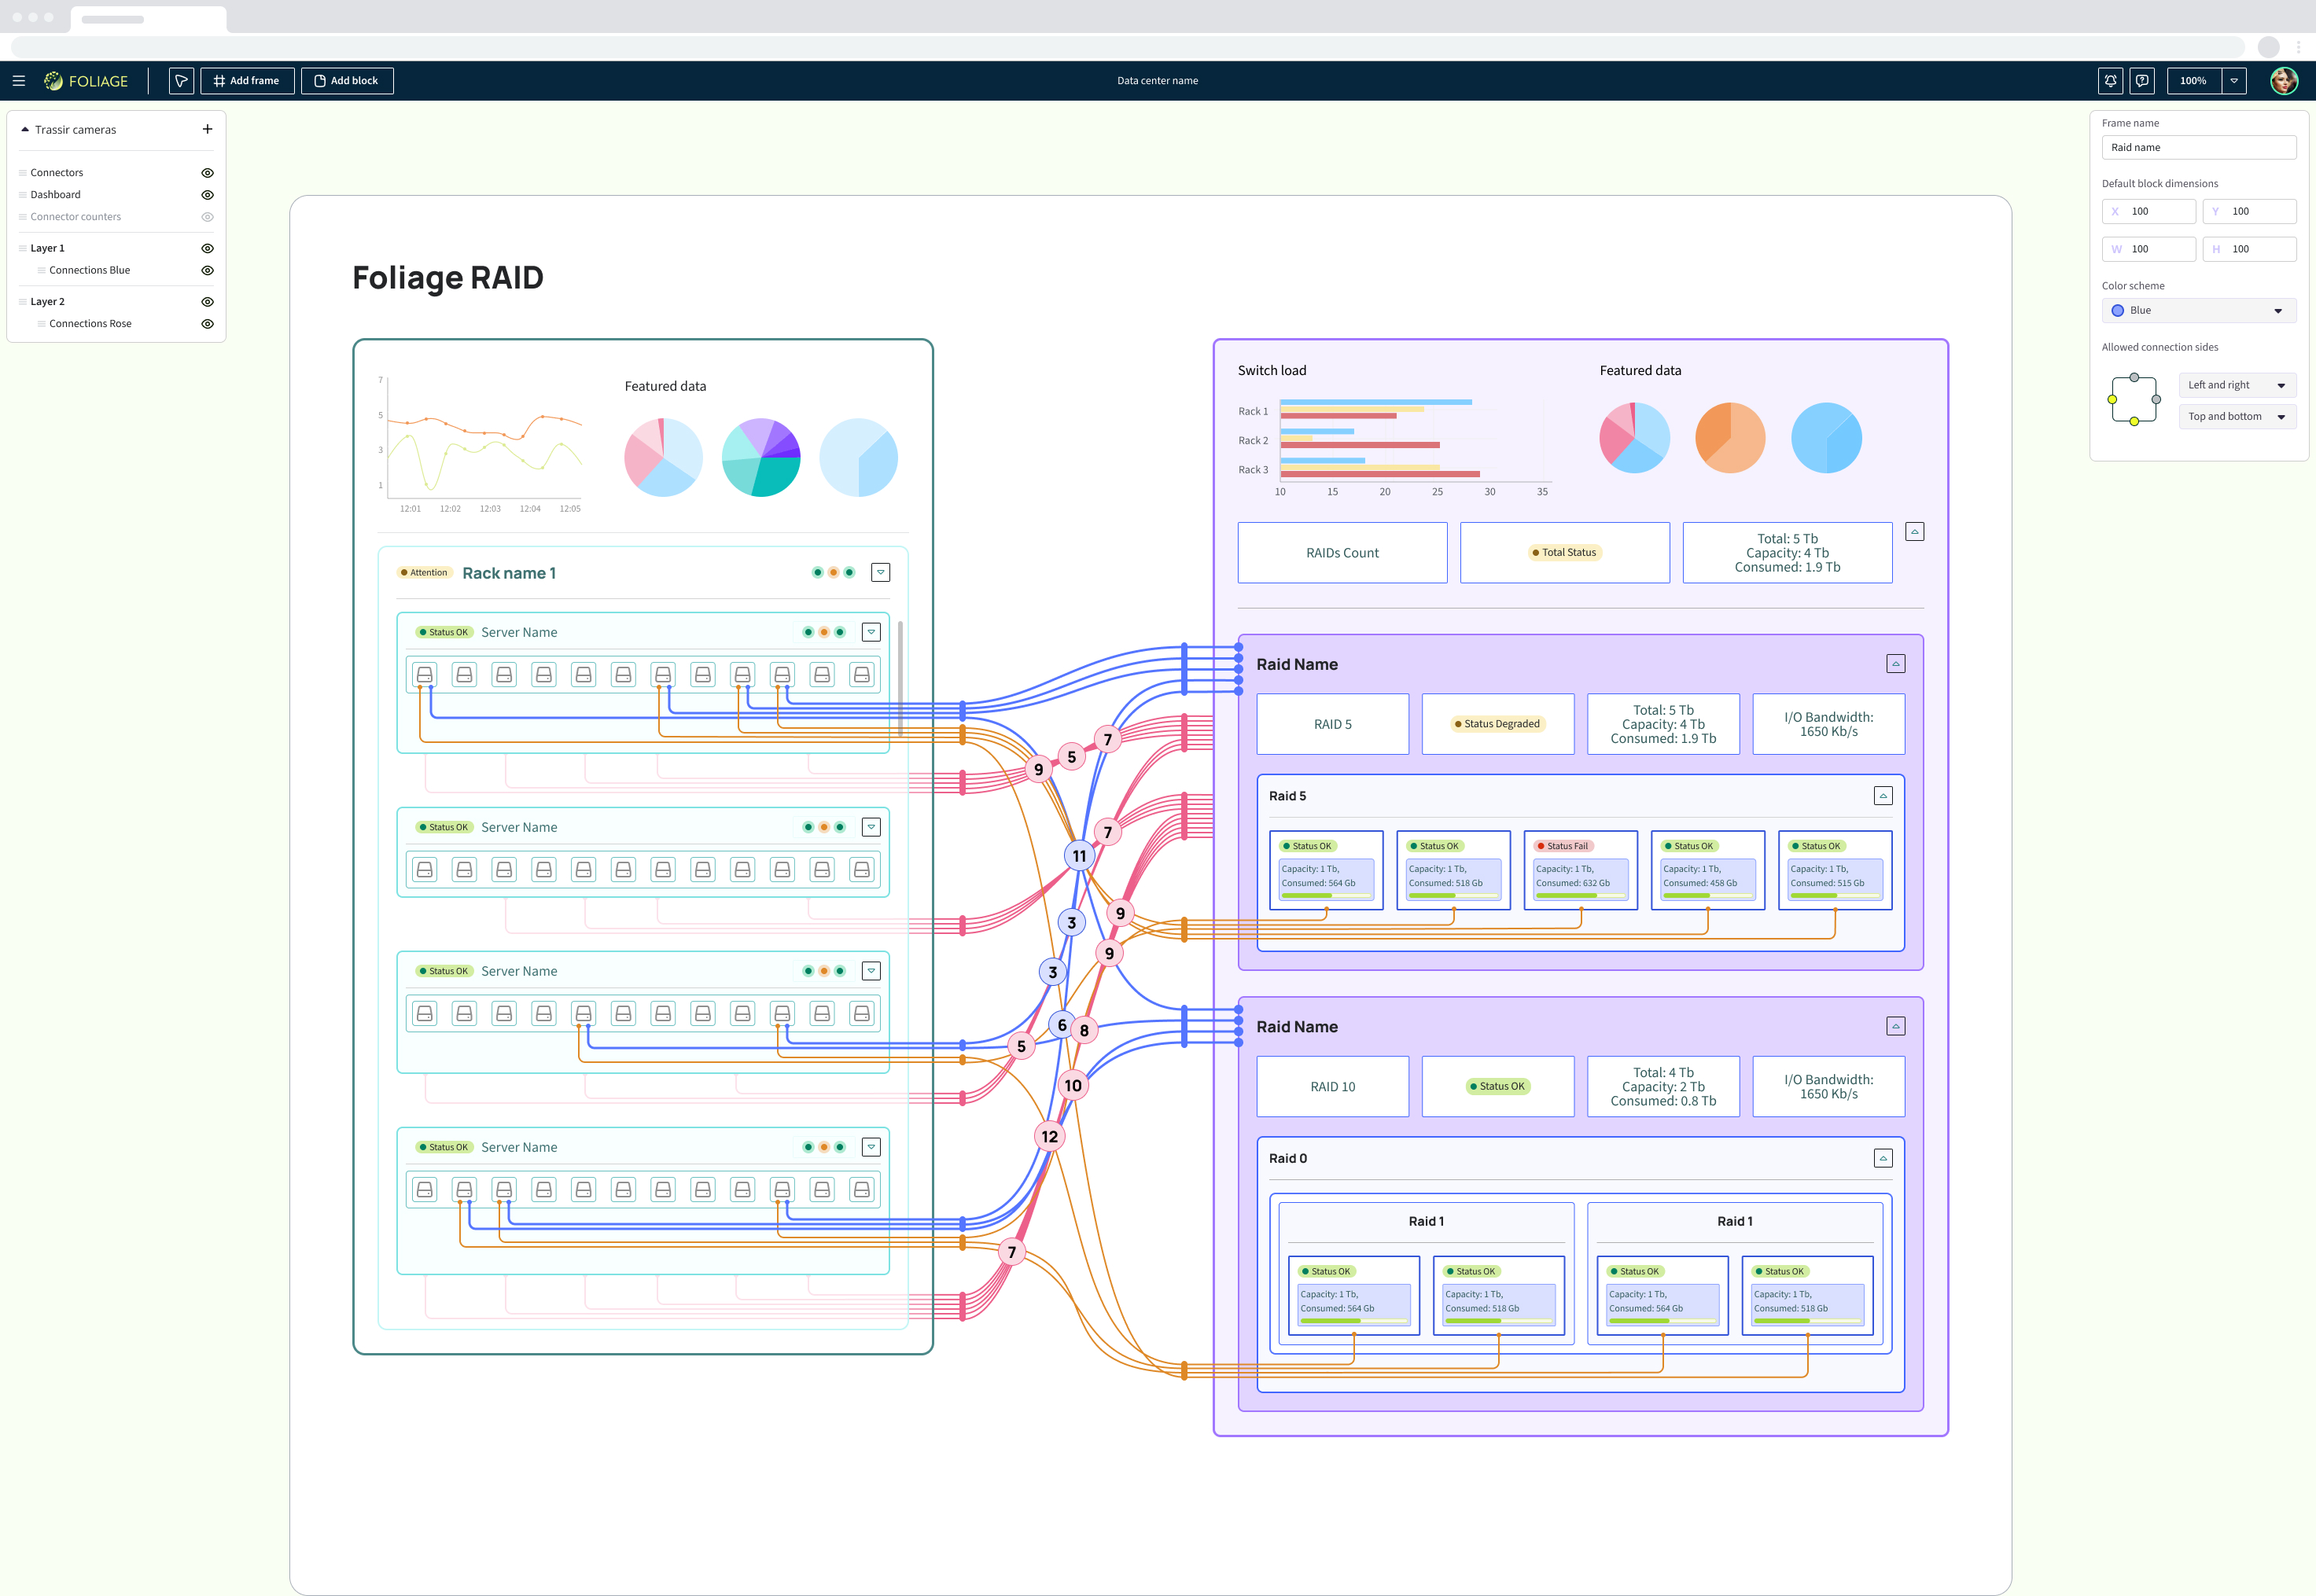This screenshot has height=1596, width=2316.
Task: Collapse the Raid 0 section
Action: [1883, 1158]
